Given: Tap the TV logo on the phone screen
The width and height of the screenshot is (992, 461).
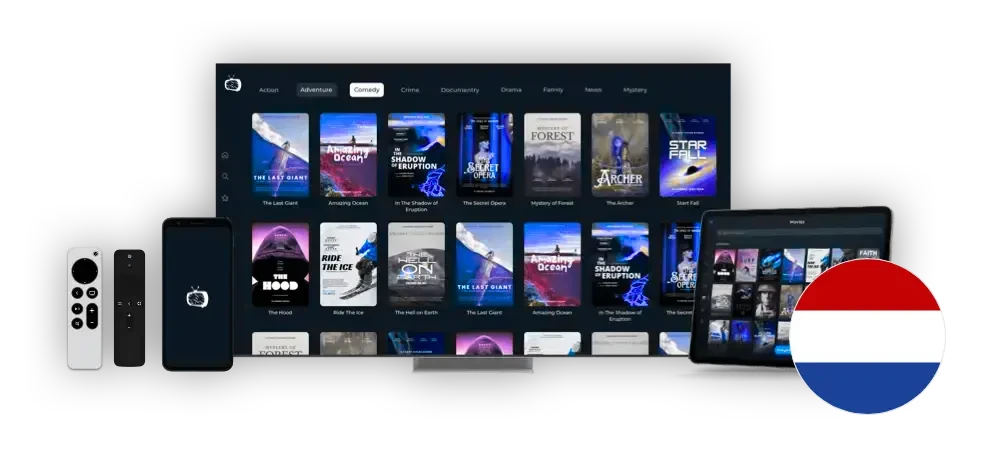Looking at the screenshot, I should tap(197, 297).
